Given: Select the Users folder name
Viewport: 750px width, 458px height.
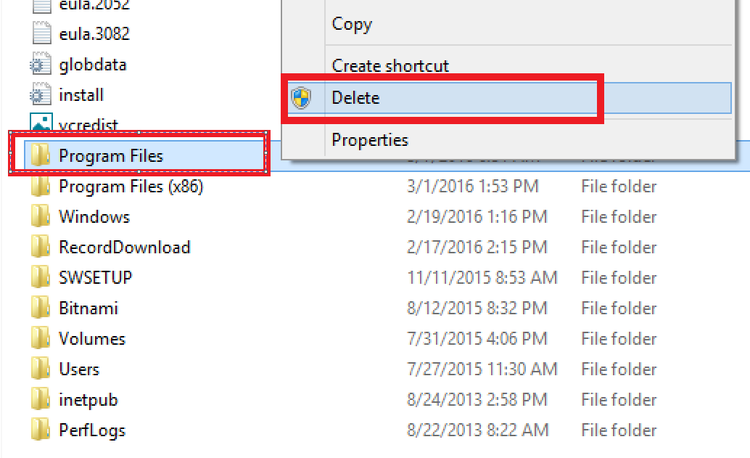Looking at the screenshot, I should pyautogui.click(x=79, y=370).
